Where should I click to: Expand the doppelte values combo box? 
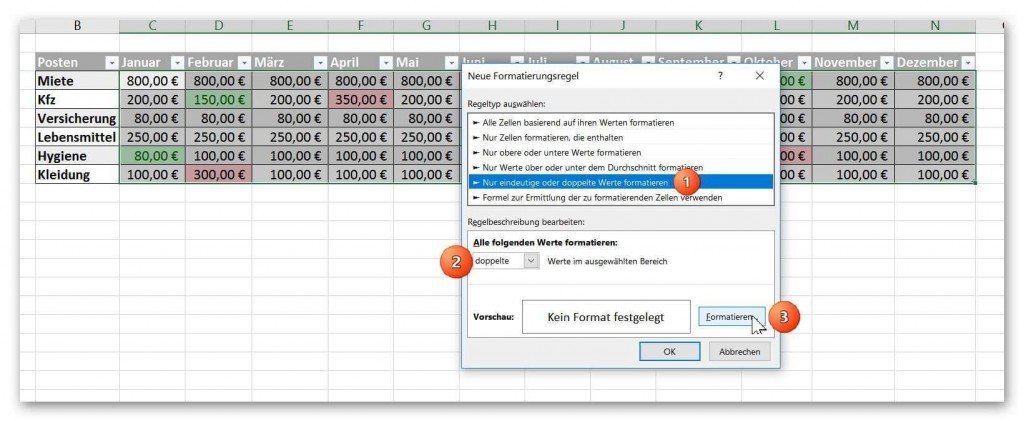pyautogui.click(x=531, y=261)
